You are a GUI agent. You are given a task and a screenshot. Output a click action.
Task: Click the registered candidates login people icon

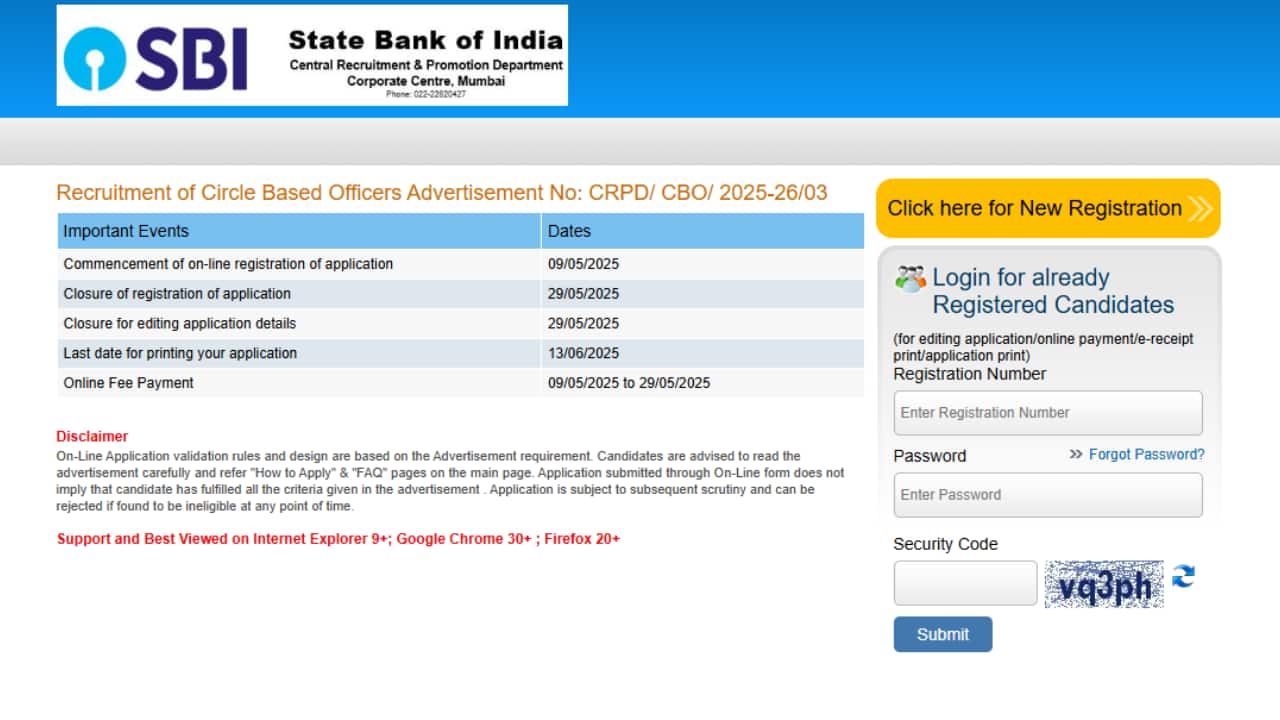pos(908,277)
